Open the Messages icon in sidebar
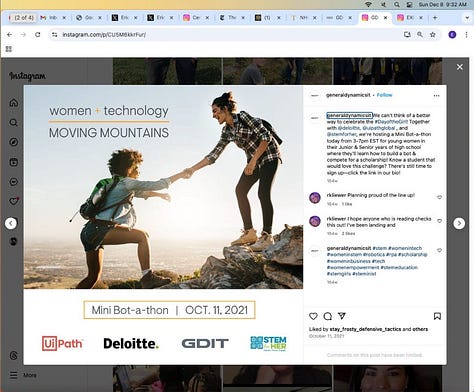The width and height of the screenshot is (474, 392). click(14, 182)
